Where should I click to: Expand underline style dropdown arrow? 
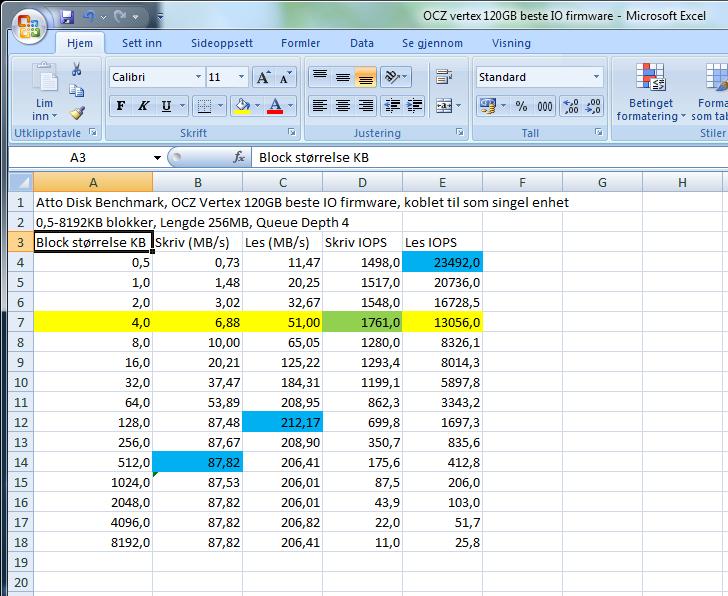pyautogui.click(x=182, y=106)
